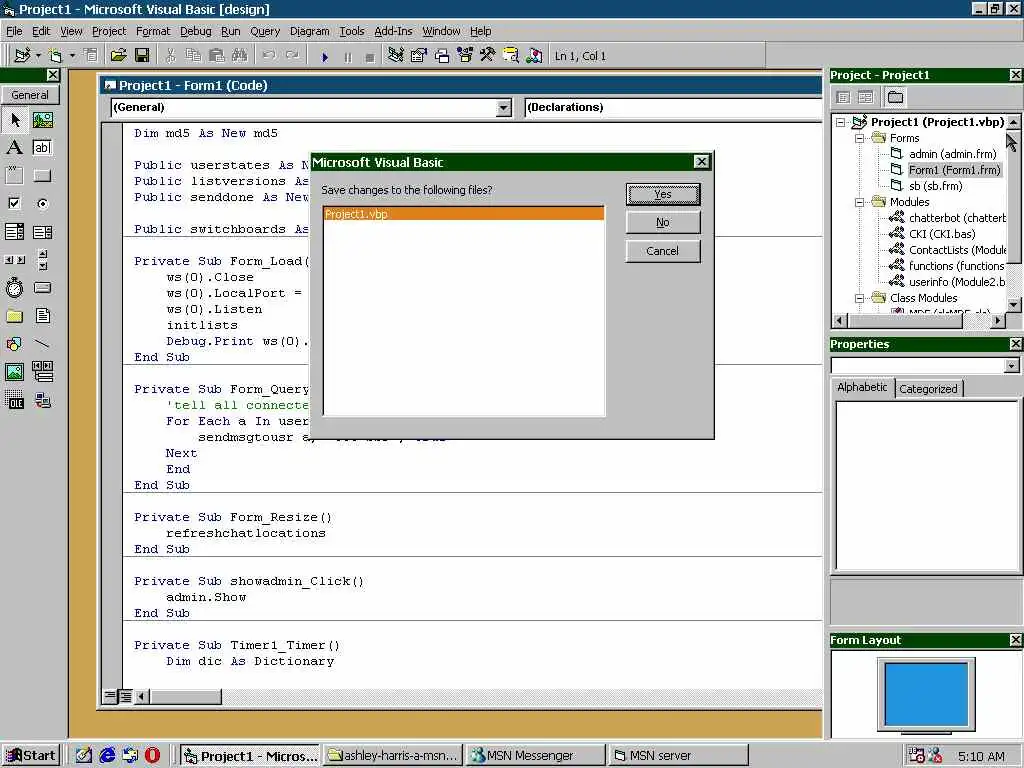The image size is (1024, 768).
Task: Switch to the Alphabetic properties tab
Action: pos(862,387)
